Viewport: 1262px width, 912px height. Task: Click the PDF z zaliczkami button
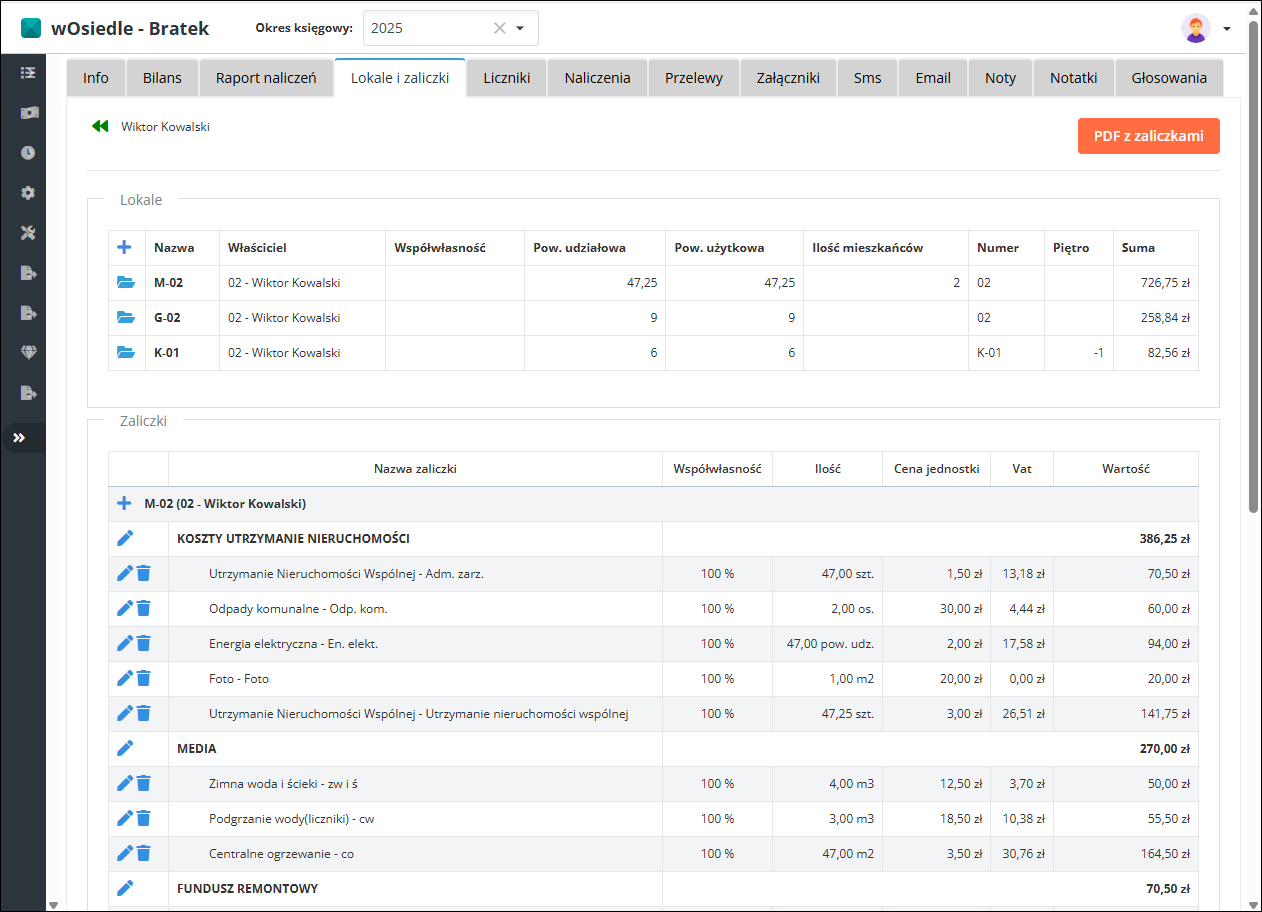(x=1148, y=136)
